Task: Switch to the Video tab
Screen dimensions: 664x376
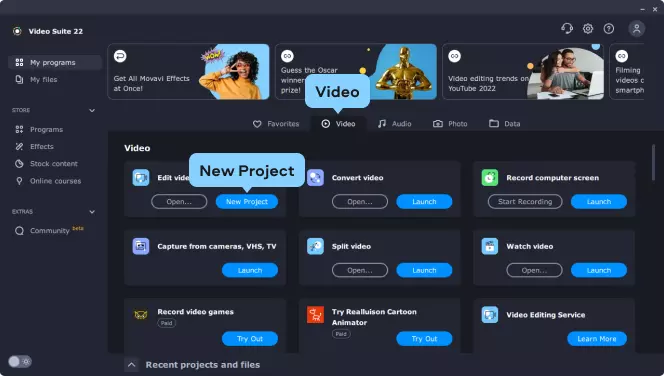Action: point(338,124)
